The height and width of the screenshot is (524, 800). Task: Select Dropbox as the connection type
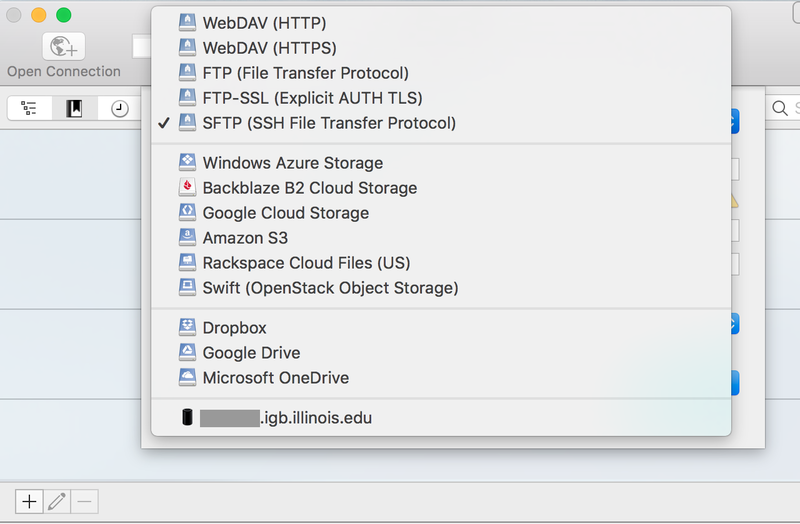235,328
